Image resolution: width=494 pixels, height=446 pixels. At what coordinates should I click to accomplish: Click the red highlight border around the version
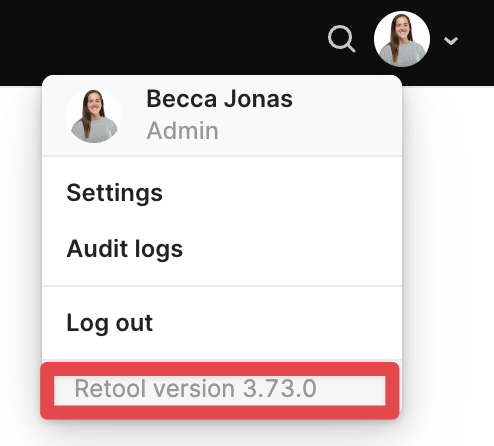point(220,369)
